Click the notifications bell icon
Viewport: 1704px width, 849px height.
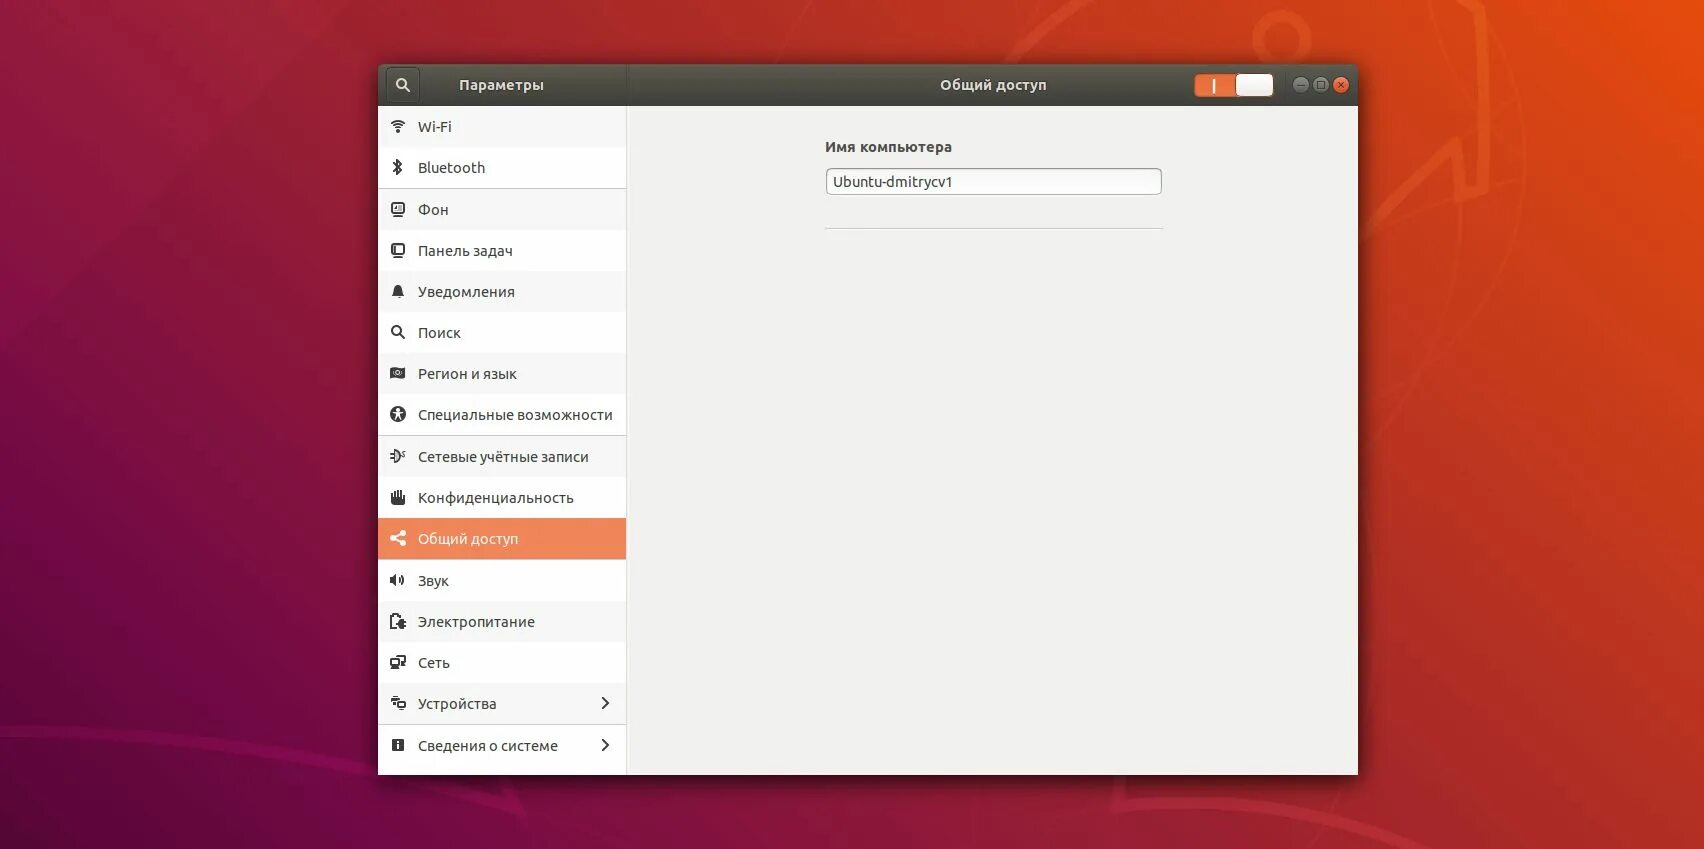coord(398,291)
